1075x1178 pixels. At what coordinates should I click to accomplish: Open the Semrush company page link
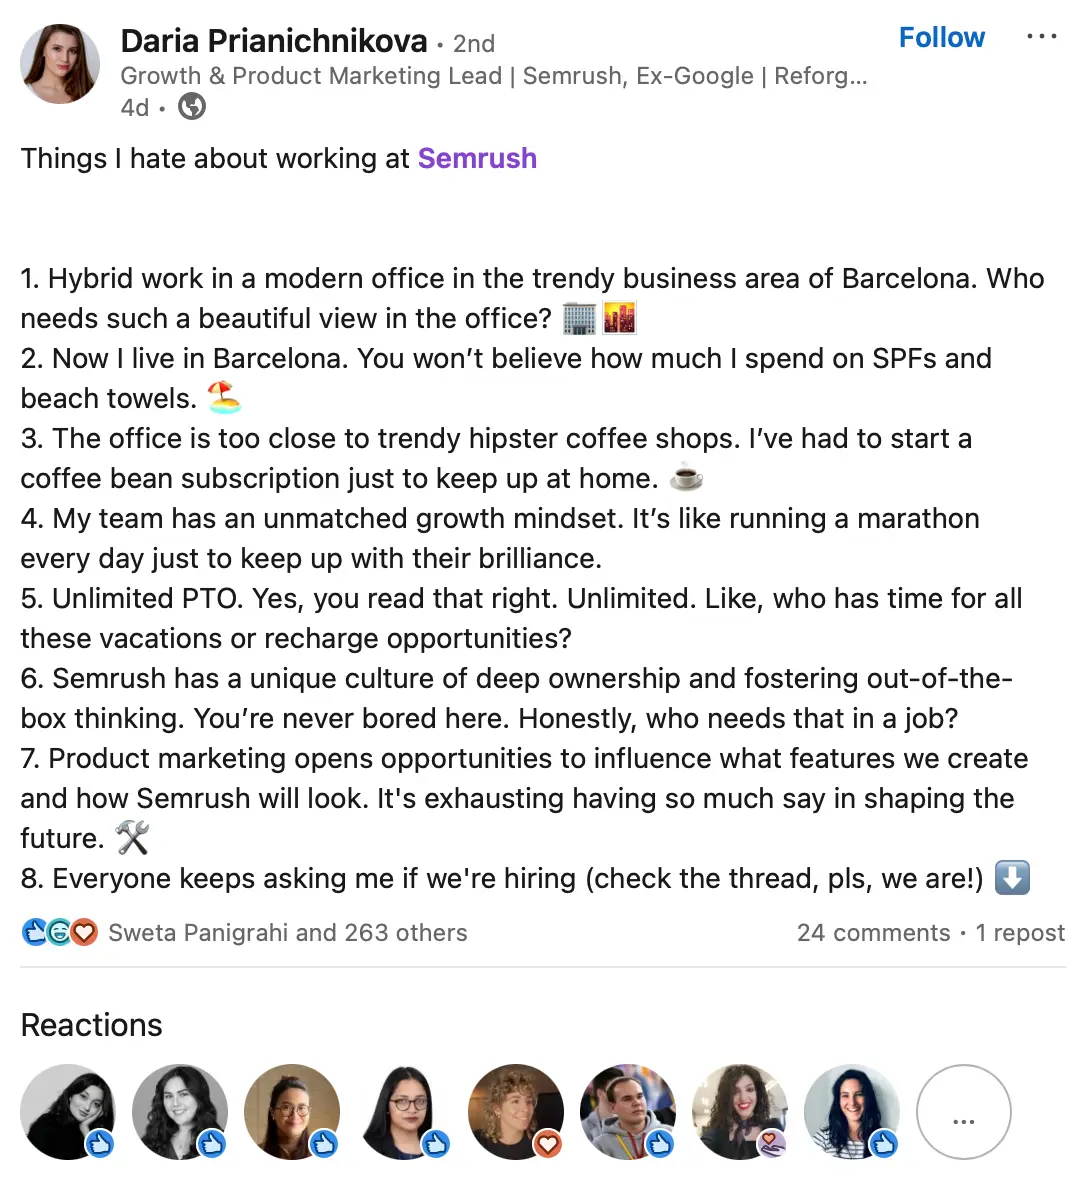coord(477,158)
